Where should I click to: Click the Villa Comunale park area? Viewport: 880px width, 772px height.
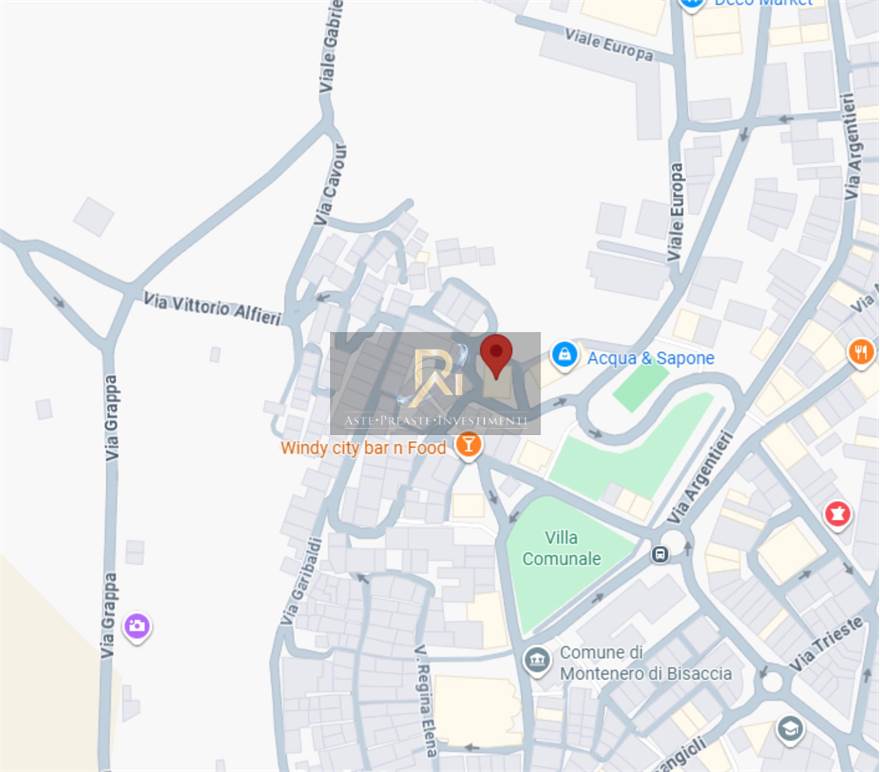click(561, 548)
